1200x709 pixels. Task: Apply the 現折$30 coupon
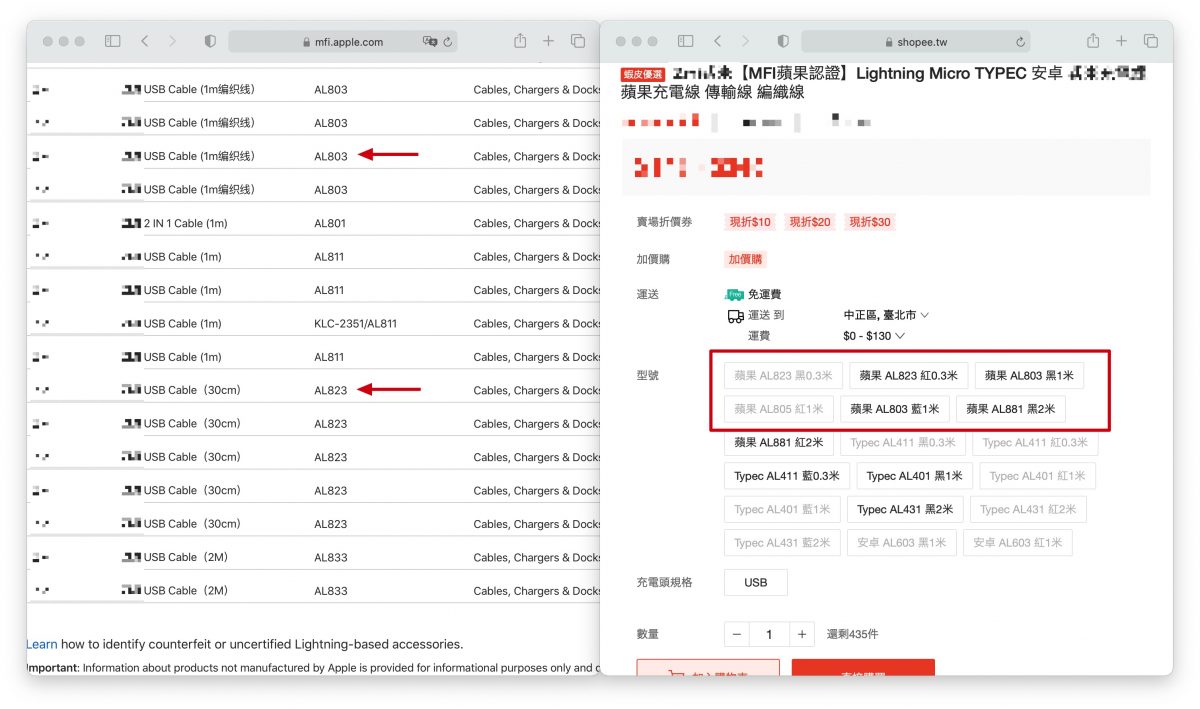coord(869,222)
